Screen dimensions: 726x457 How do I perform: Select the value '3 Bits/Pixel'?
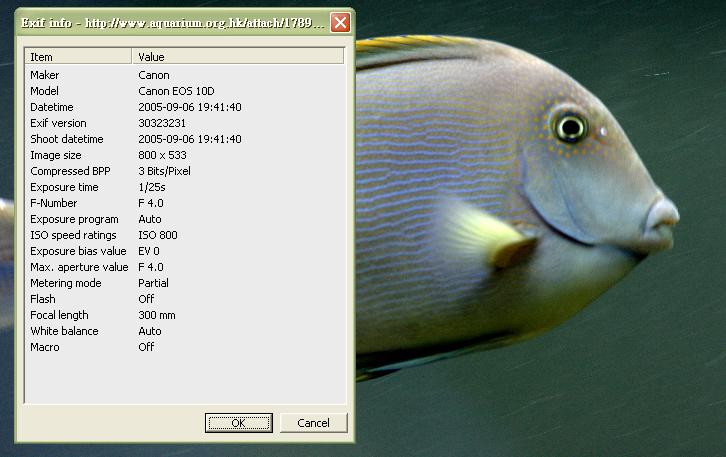[164, 171]
